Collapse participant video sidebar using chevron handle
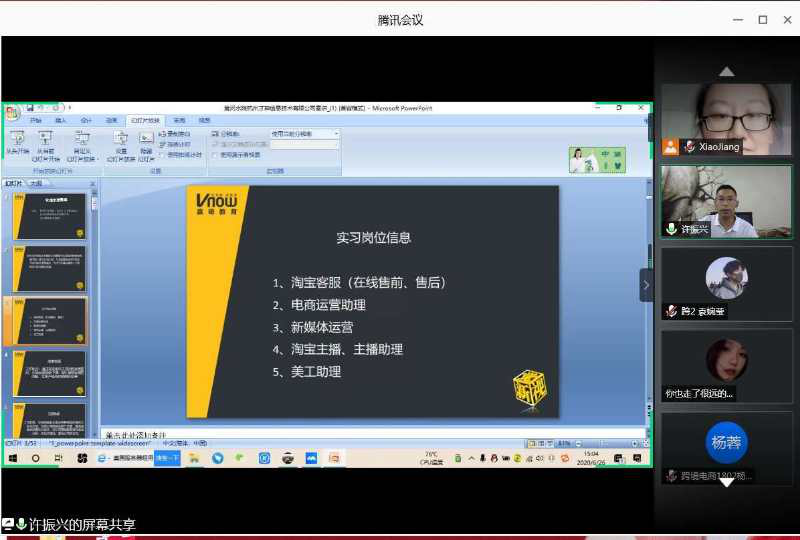 pyautogui.click(x=646, y=285)
